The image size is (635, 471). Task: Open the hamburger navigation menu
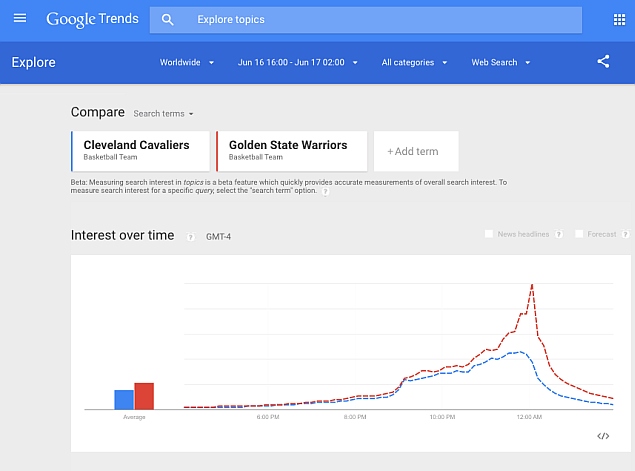(x=20, y=18)
